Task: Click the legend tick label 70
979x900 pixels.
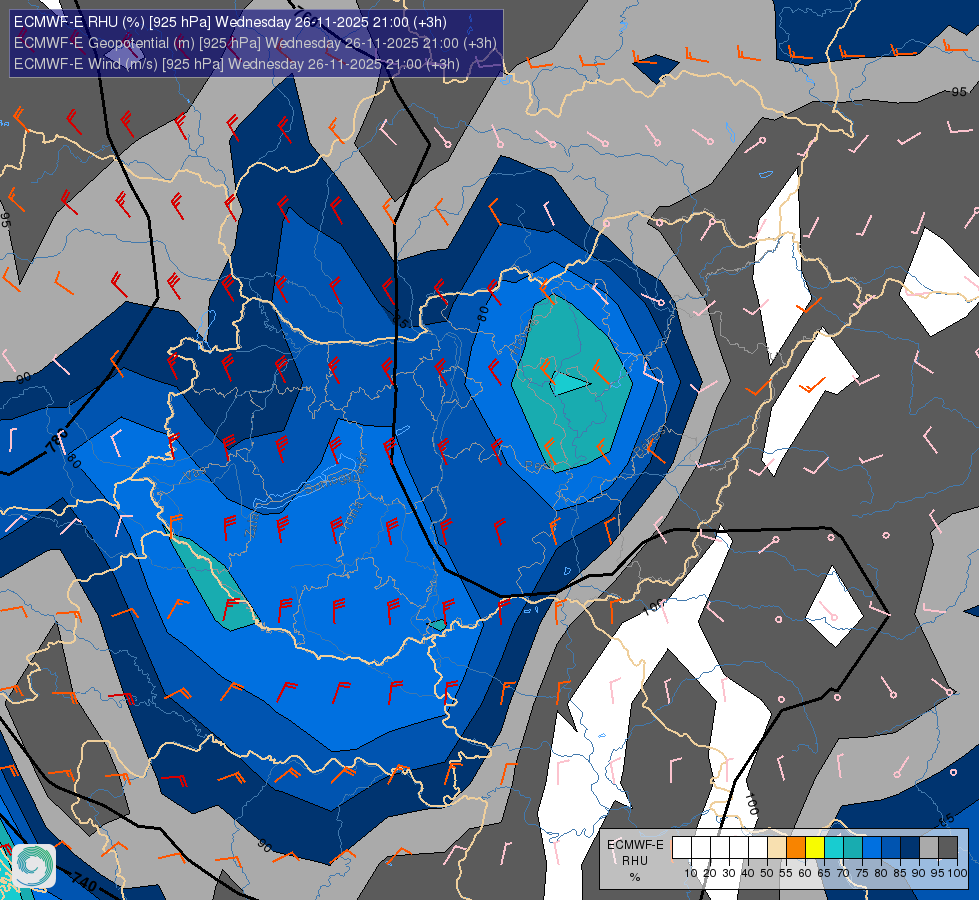Action: [843, 873]
